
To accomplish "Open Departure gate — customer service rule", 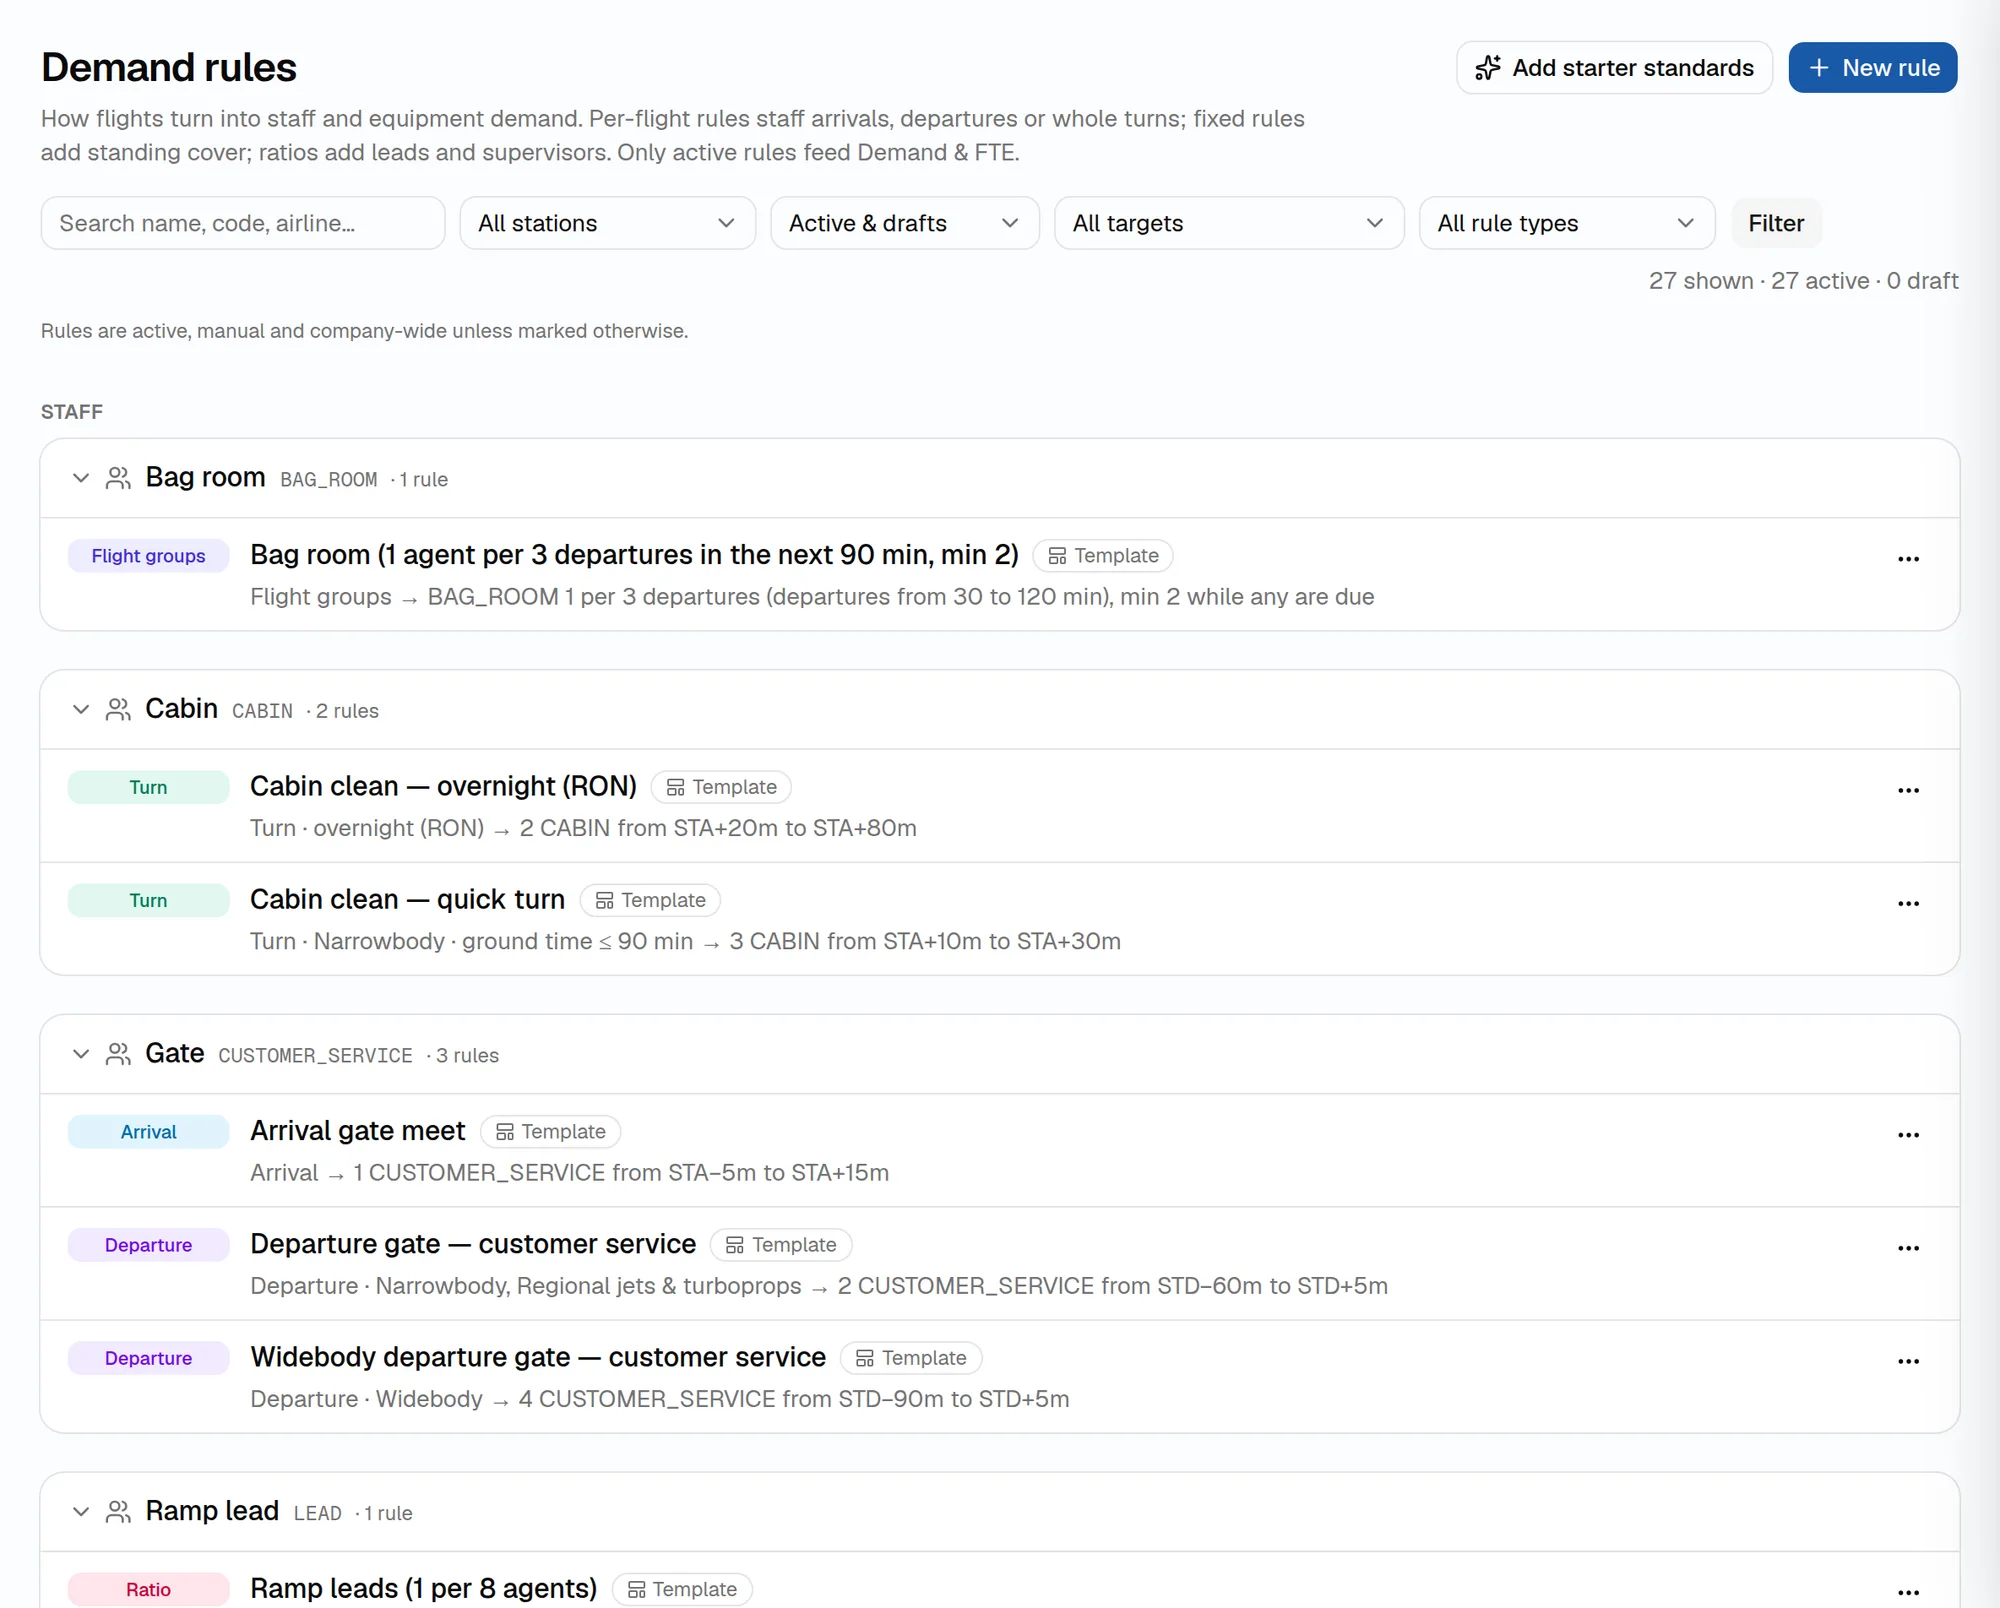I will [473, 1244].
